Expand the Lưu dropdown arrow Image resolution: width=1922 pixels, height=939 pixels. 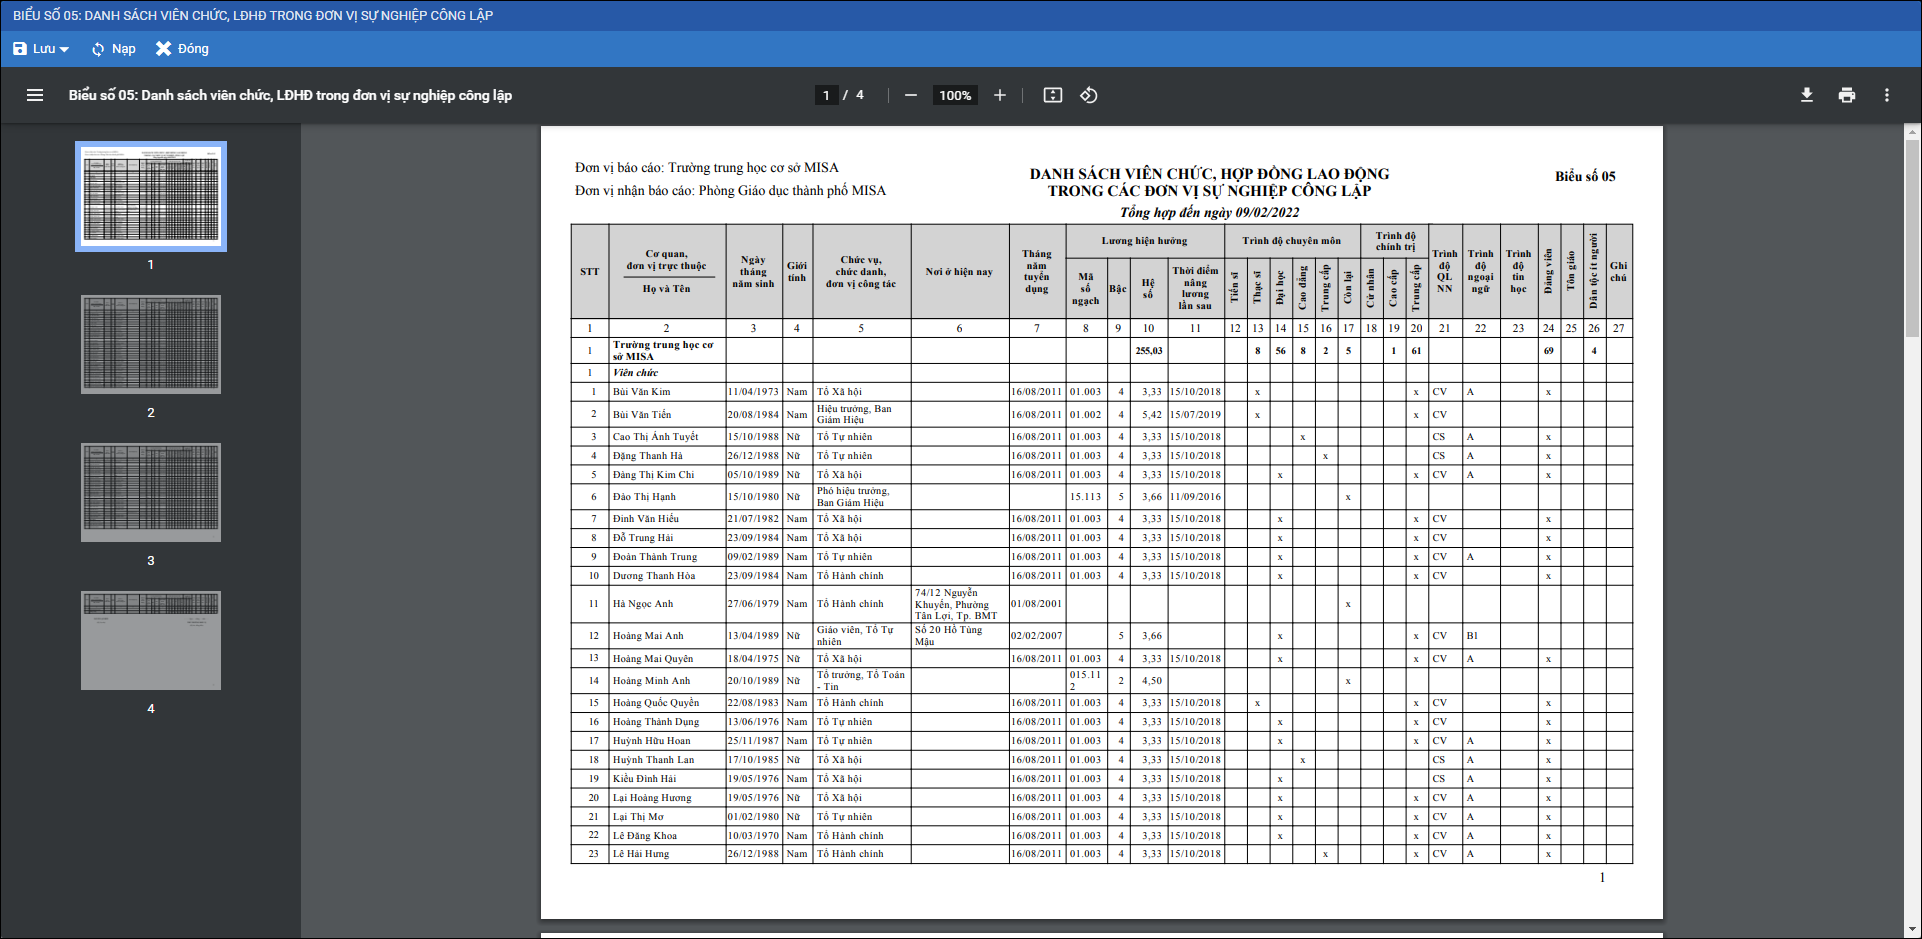[64, 49]
